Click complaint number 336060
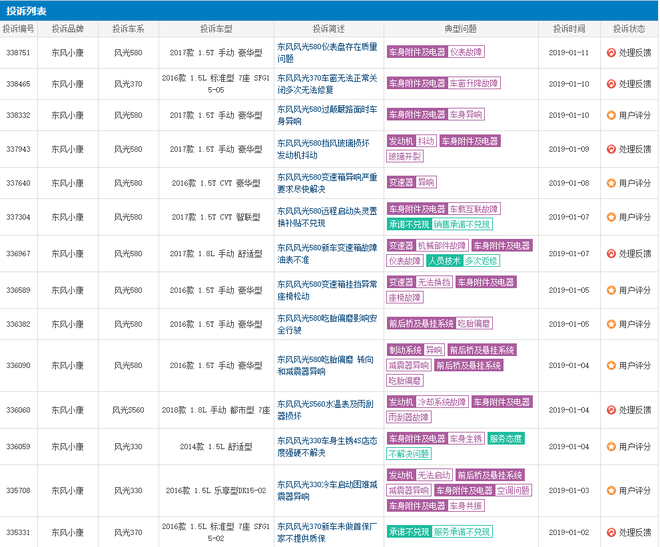The width and height of the screenshot is (660, 547). tap(18, 410)
